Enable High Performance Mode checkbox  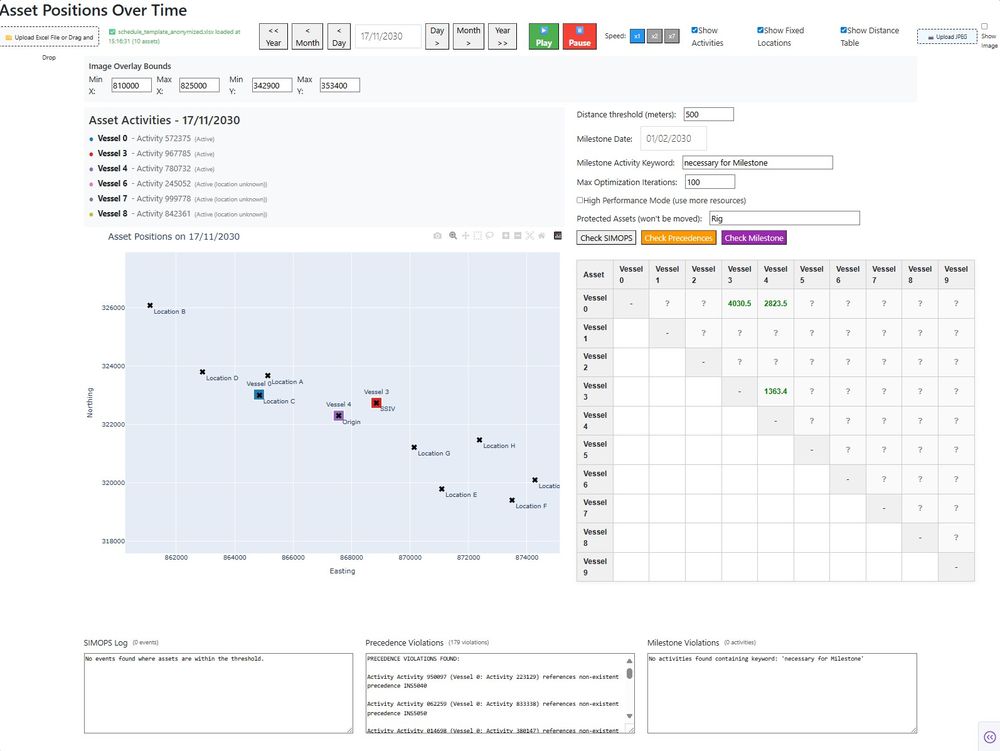(580, 200)
